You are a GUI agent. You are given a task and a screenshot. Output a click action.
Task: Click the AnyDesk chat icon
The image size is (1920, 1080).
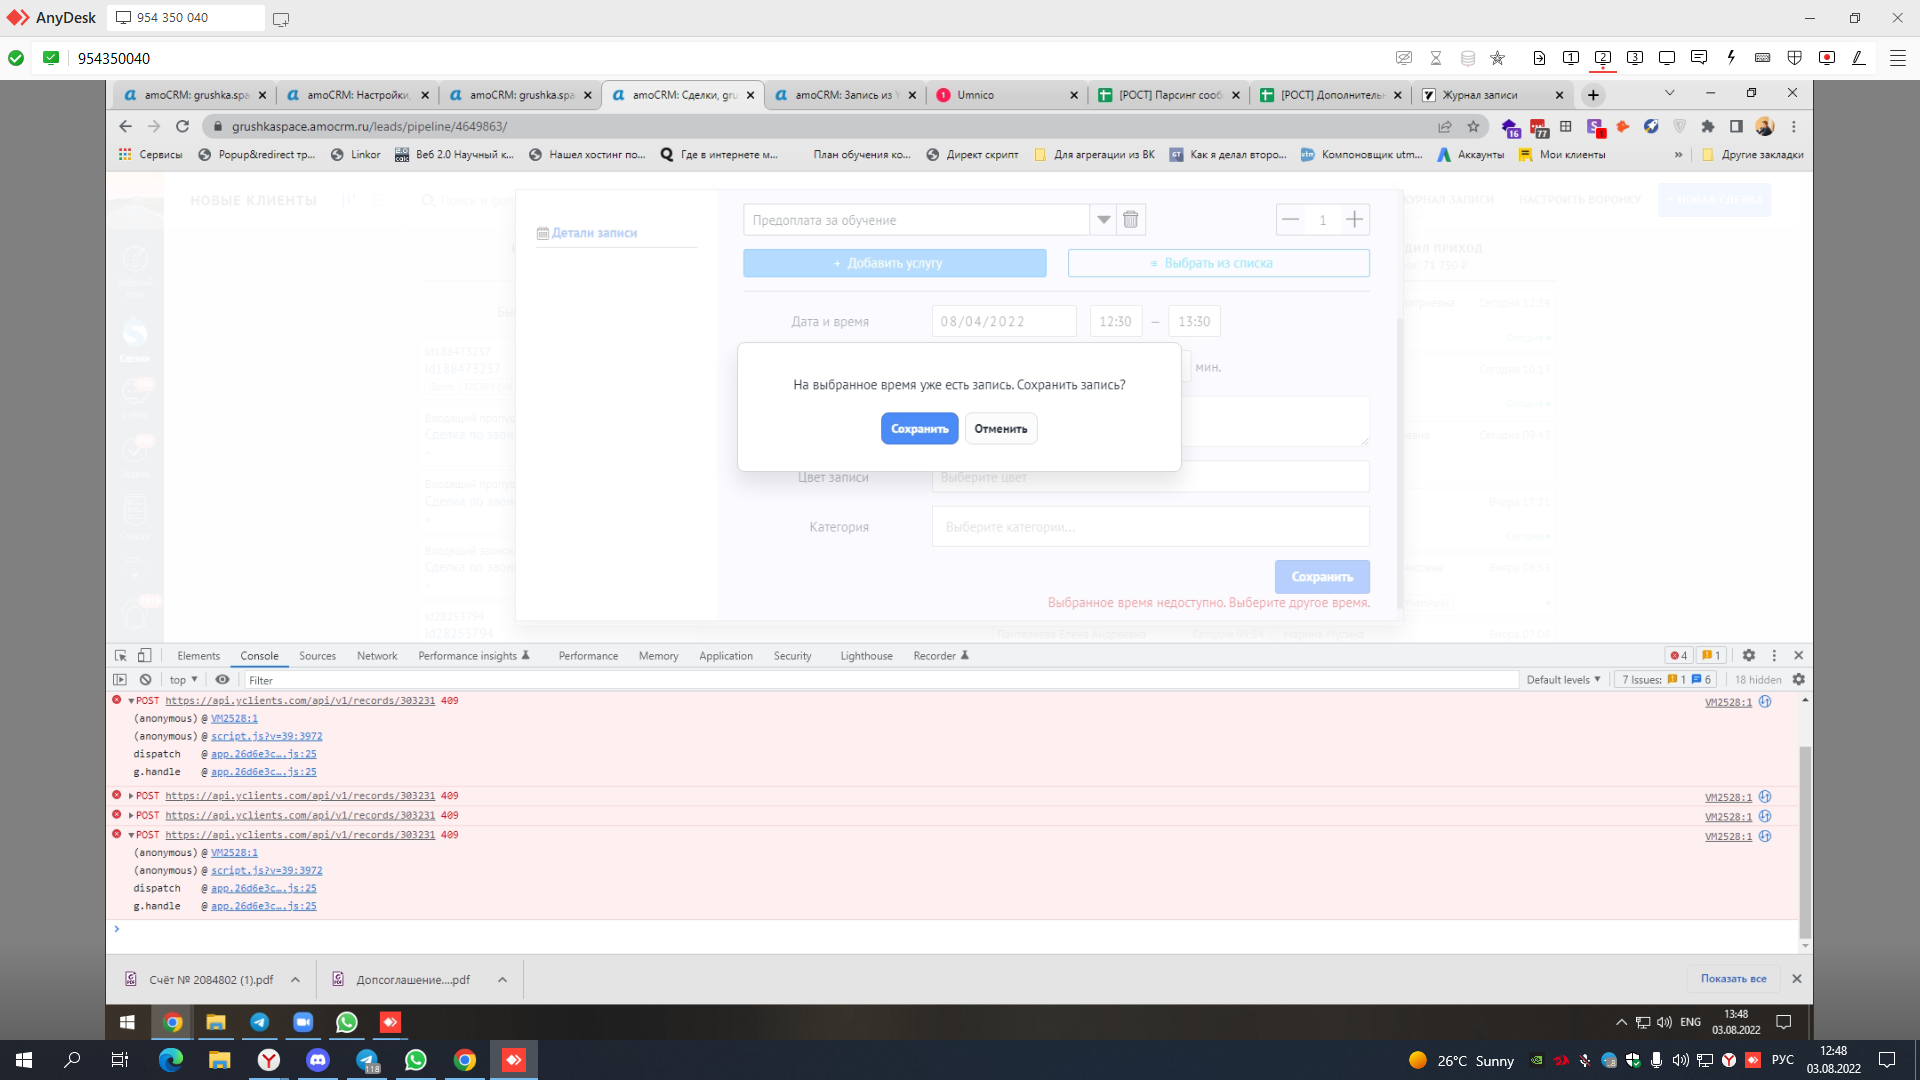pyautogui.click(x=1699, y=58)
